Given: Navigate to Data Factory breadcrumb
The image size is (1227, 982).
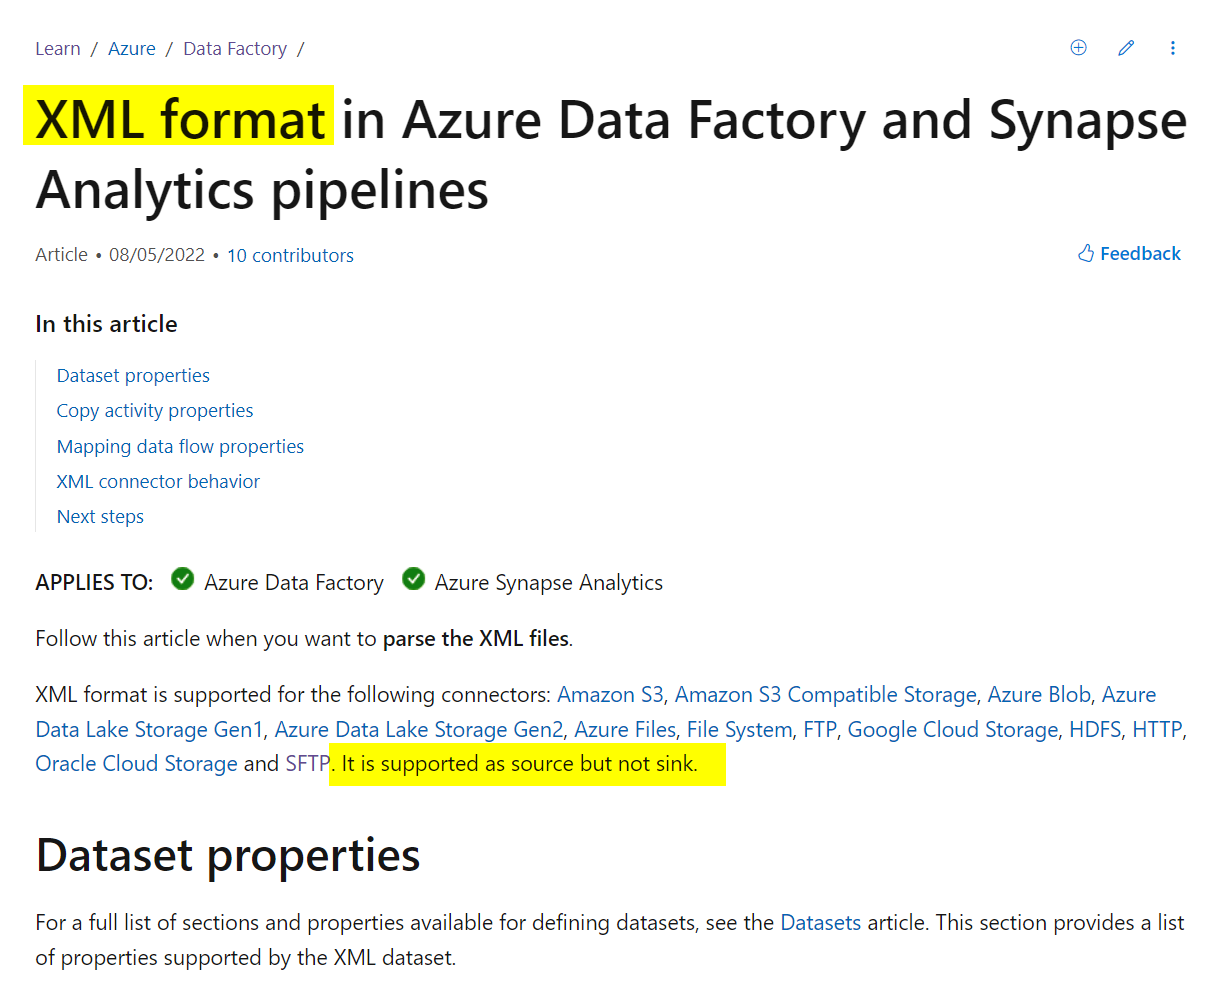Looking at the screenshot, I should [235, 49].
